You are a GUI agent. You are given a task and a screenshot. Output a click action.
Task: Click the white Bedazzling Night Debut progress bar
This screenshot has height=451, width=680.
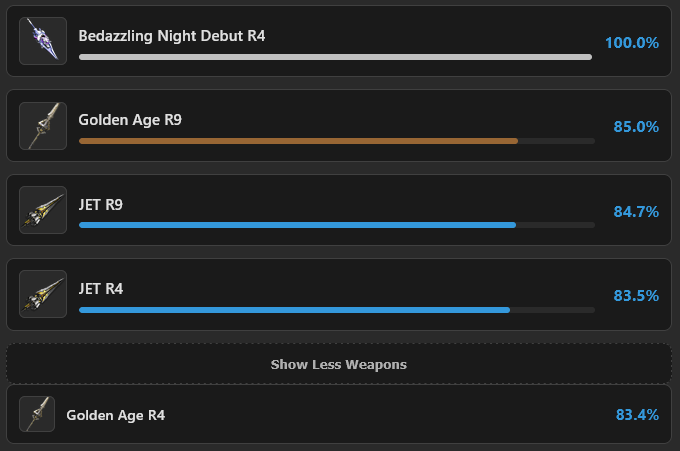click(335, 57)
